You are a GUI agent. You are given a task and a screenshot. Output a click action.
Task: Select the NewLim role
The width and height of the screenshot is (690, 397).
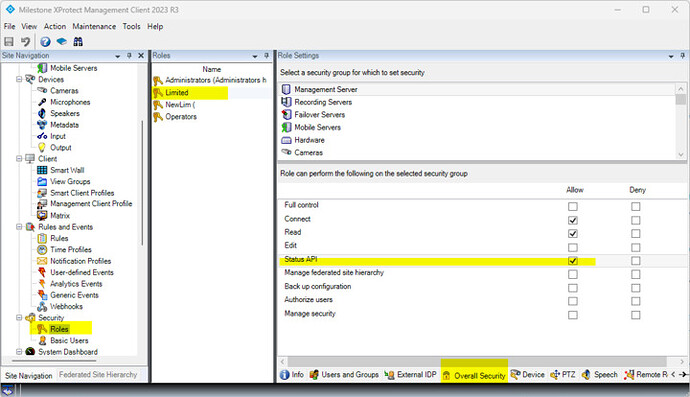[x=180, y=105]
